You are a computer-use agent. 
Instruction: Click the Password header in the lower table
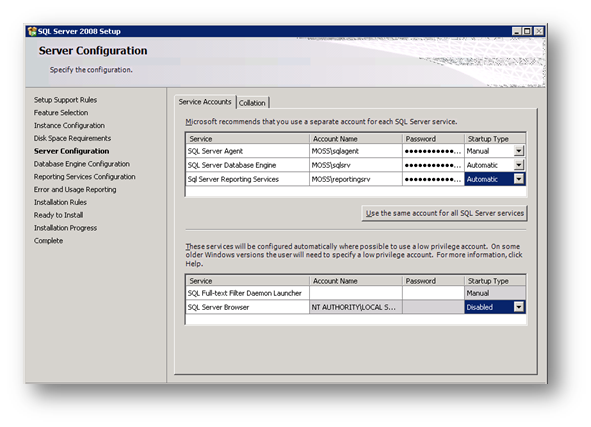(433, 281)
